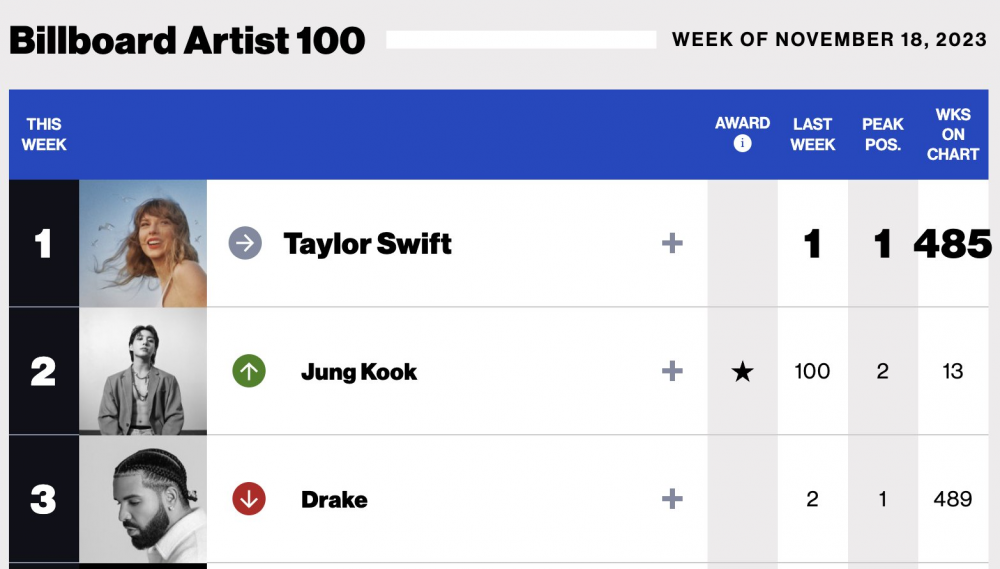
Task: Click Drake's red down arrow icon
Action: point(249,499)
